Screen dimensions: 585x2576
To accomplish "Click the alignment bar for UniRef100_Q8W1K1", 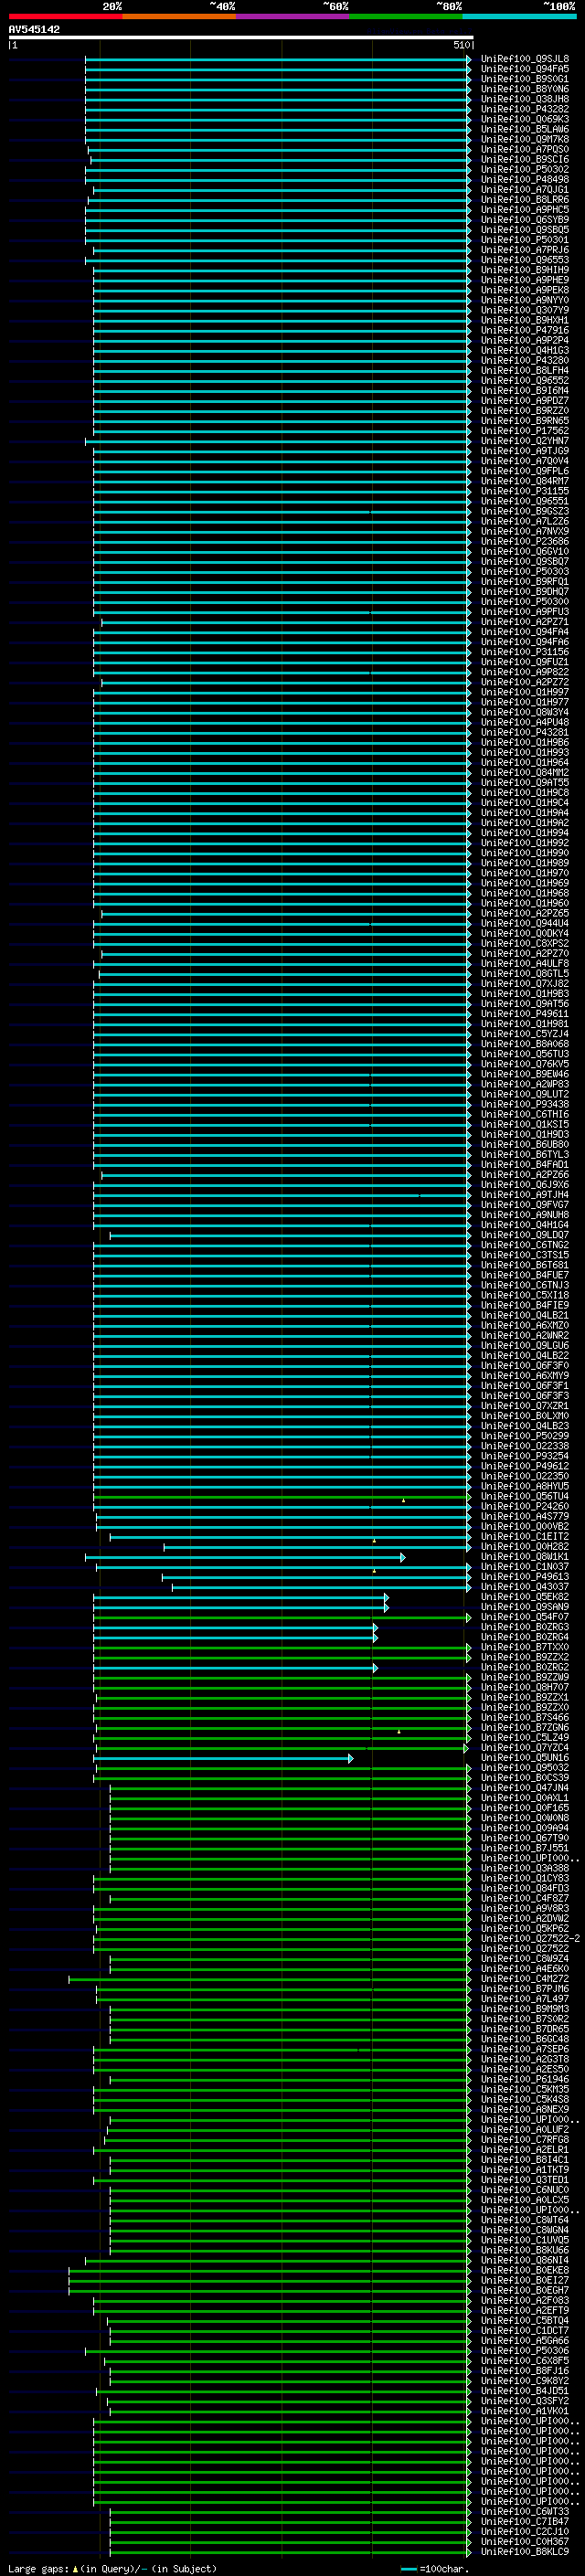I will pos(245,1557).
